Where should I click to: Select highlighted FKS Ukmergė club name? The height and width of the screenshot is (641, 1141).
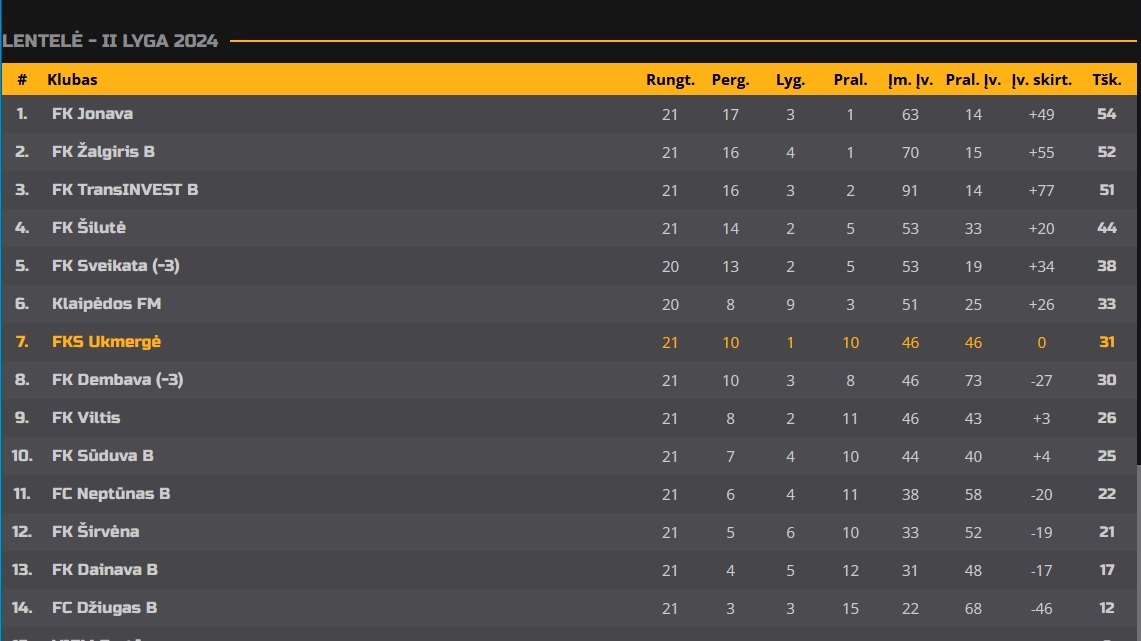coord(106,341)
